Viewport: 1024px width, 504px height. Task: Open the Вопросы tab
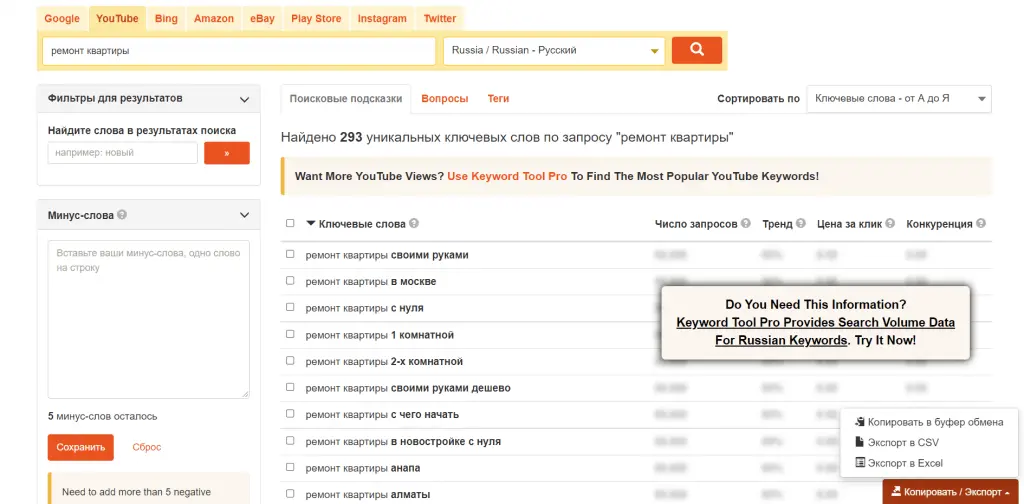[x=445, y=99]
